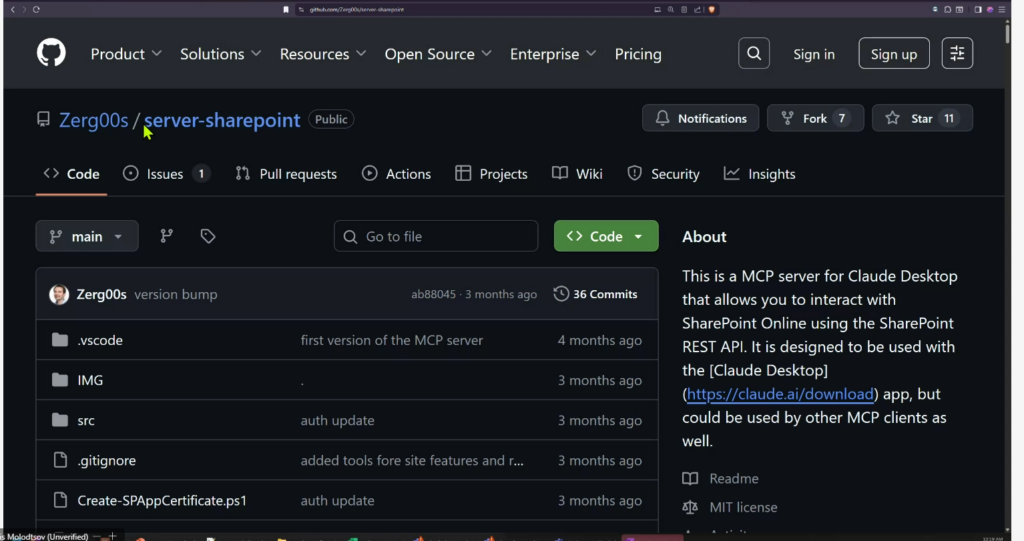Open the .vscode folder
Screen dimensions: 1024x541
(x=100, y=340)
